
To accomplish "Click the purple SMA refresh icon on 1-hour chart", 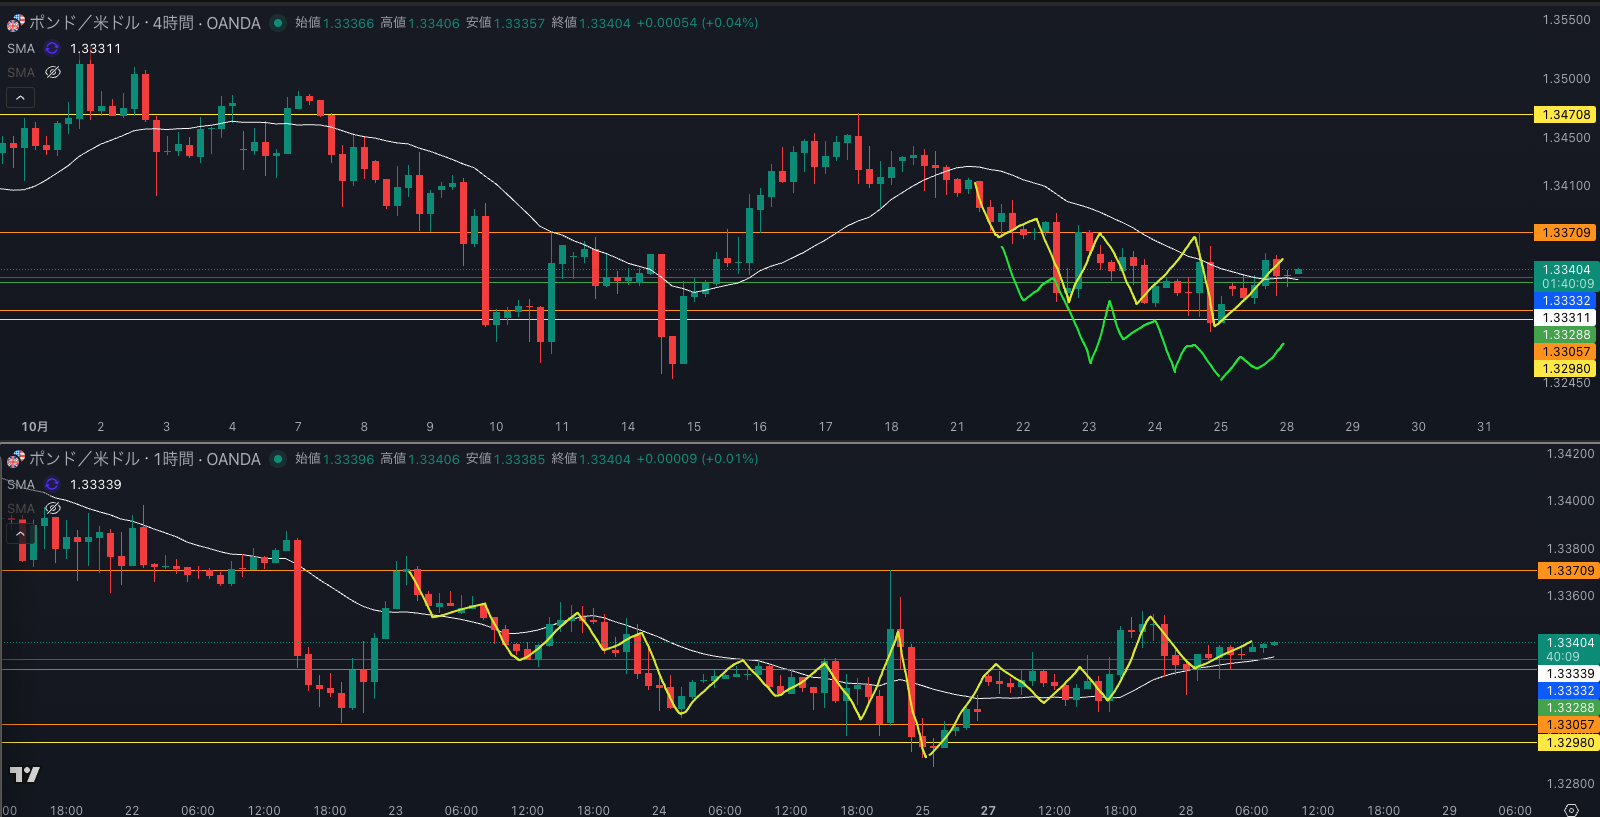I will (52, 484).
